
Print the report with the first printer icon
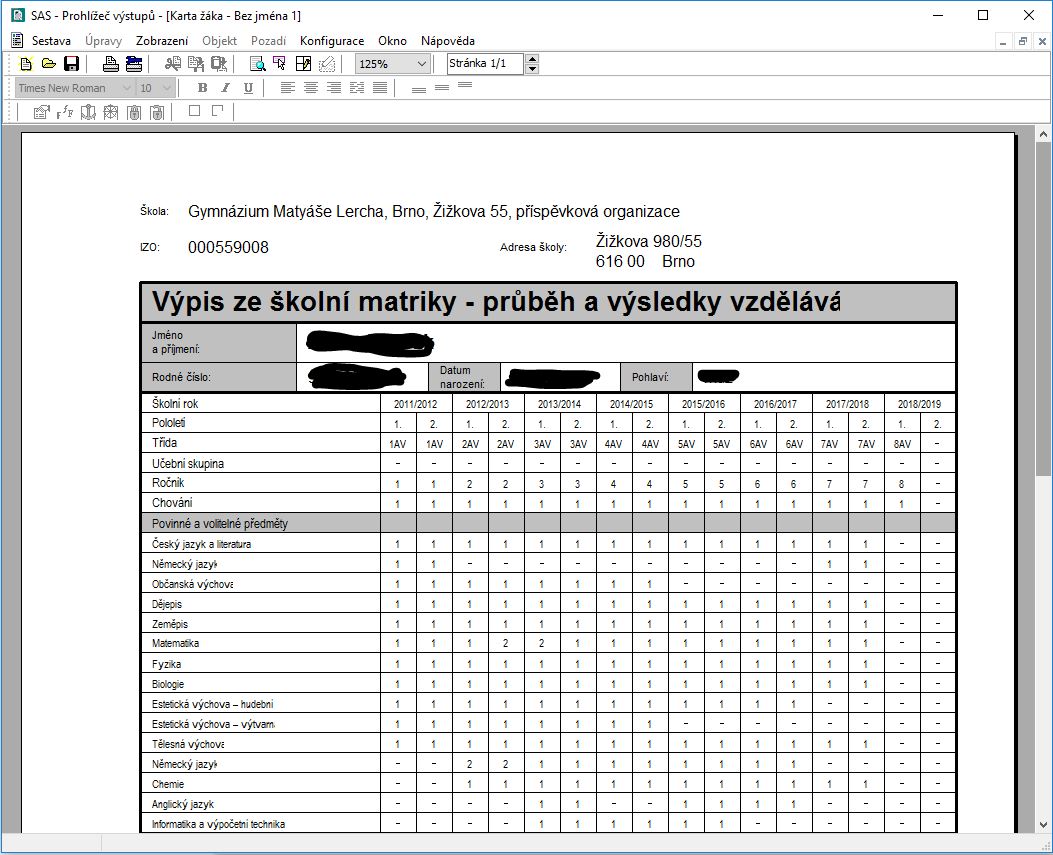111,64
